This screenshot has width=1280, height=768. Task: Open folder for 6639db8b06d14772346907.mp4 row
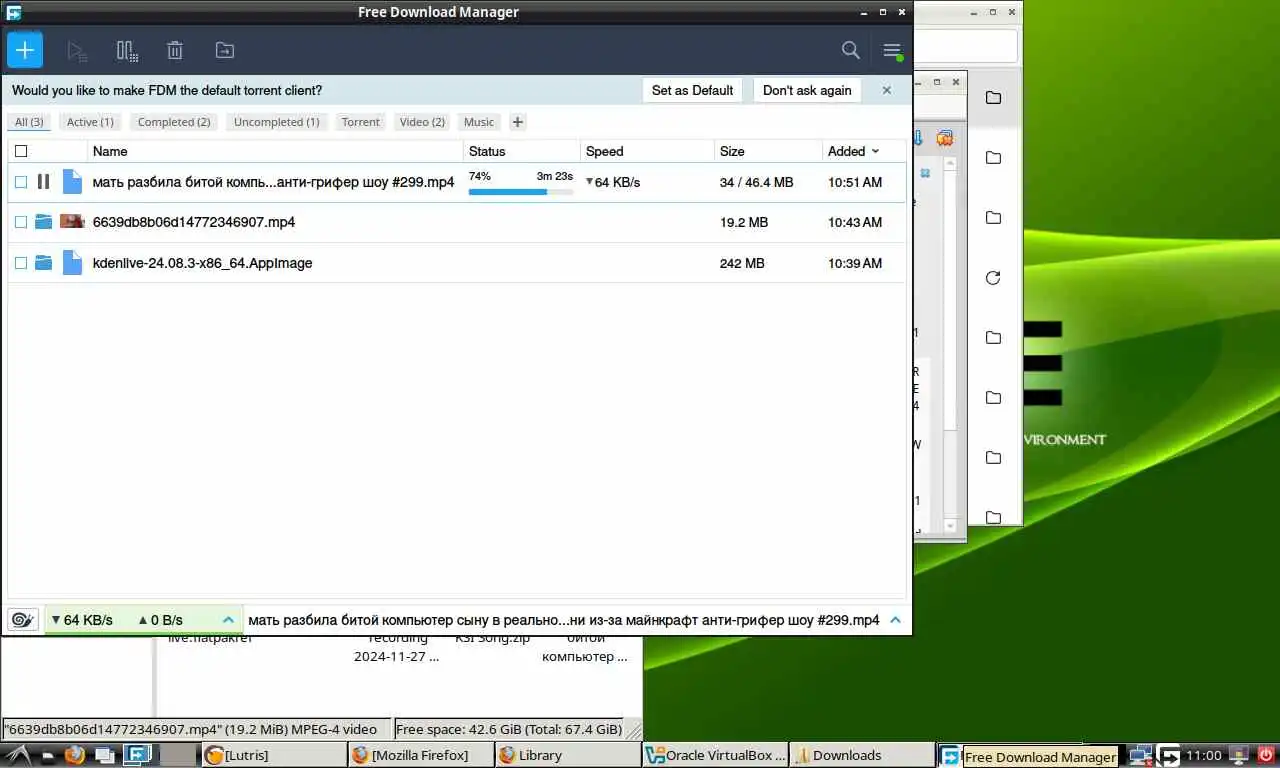(x=43, y=222)
